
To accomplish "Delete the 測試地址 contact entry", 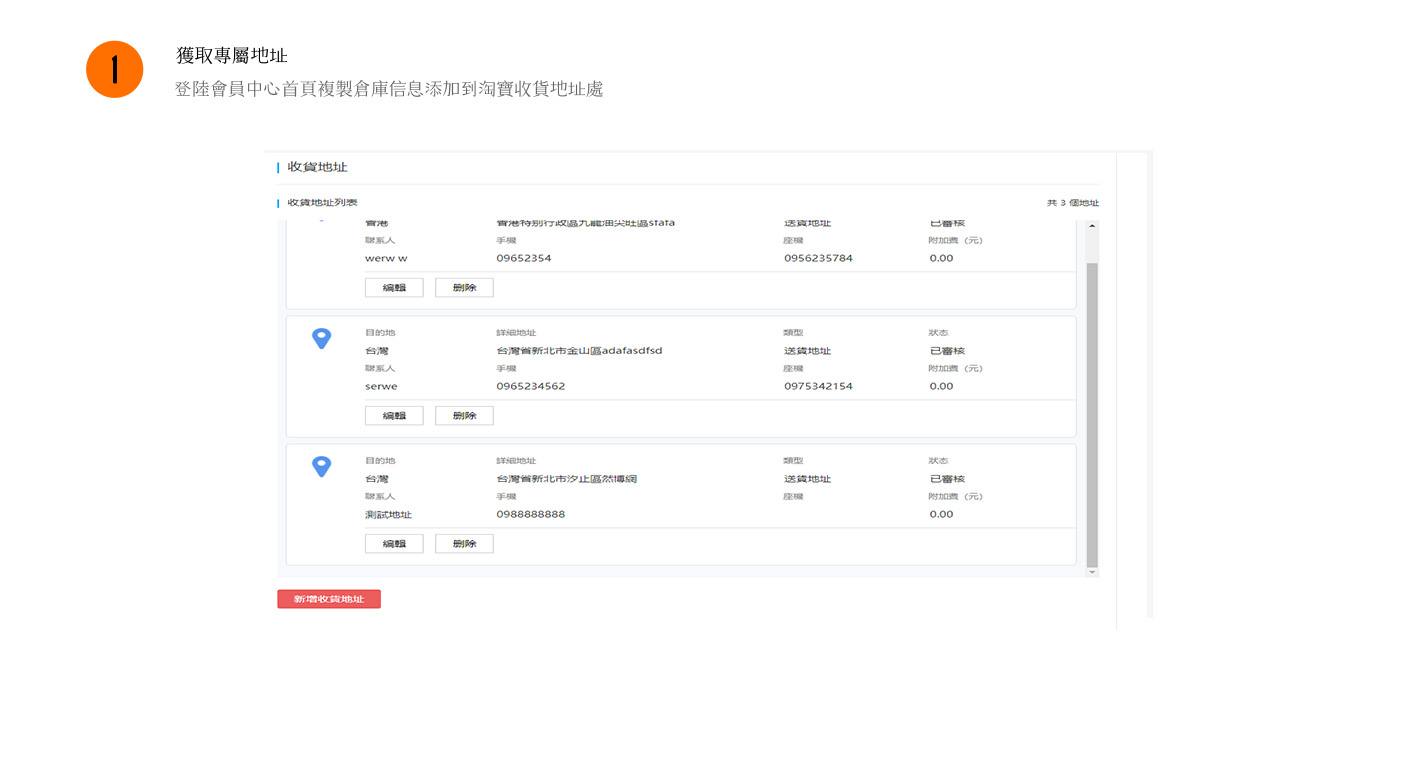I will [x=464, y=543].
